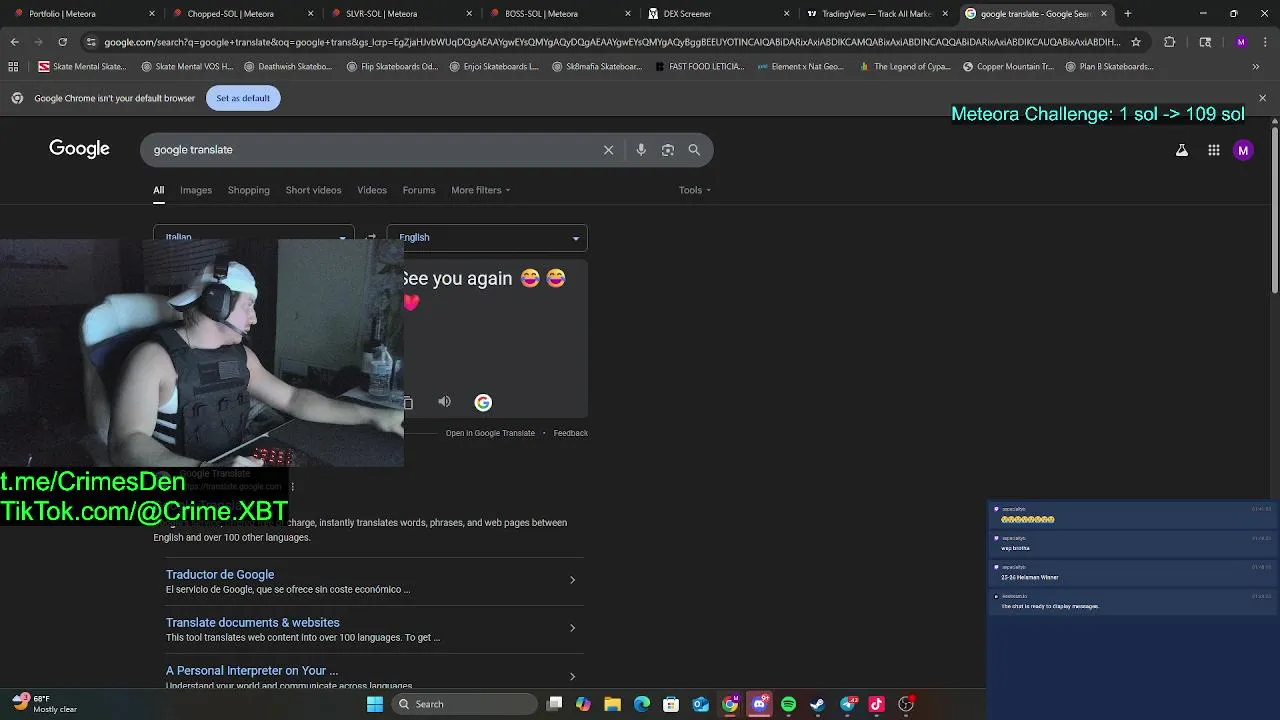Expand Translate documents & websites chevron
Image resolution: width=1280 pixels, height=720 pixels.
coord(572,628)
